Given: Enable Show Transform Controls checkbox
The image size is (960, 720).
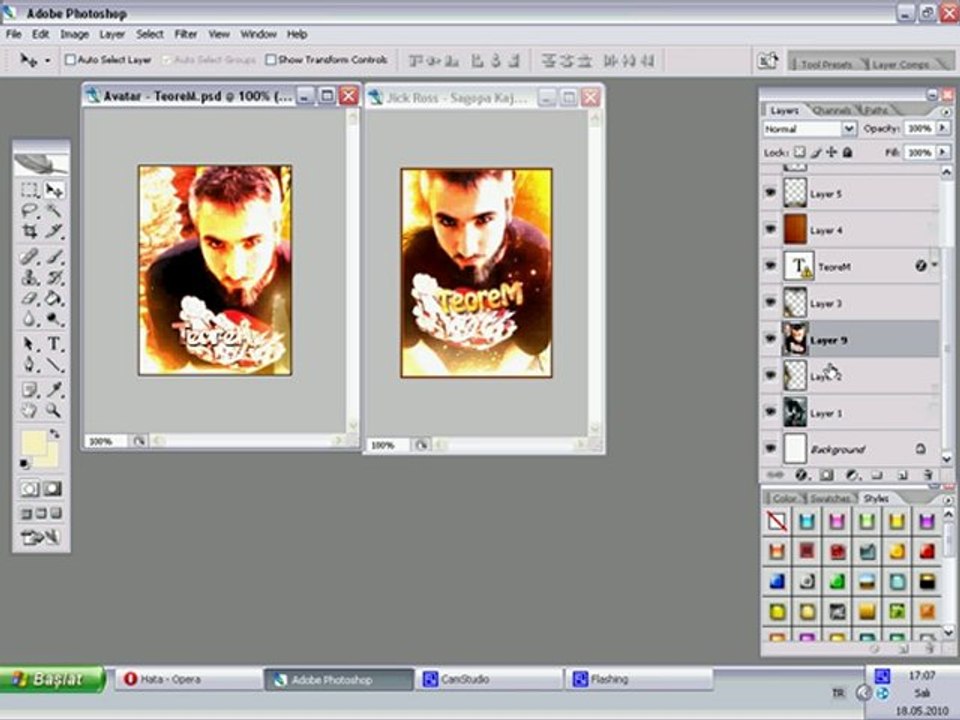Looking at the screenshot, I should pos(271,59).
